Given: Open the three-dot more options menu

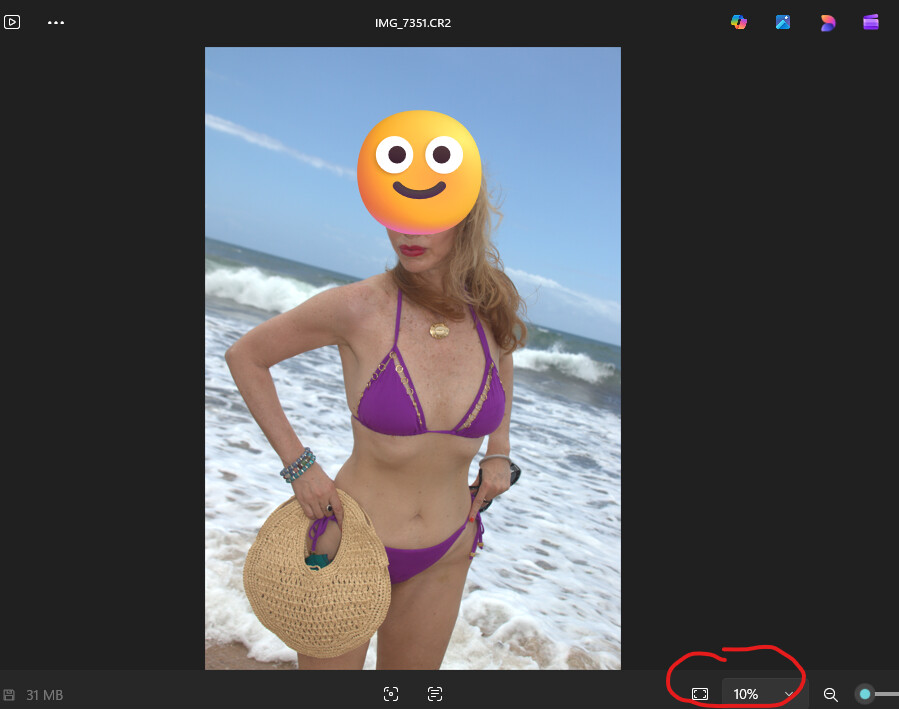Looking at the screenshot, I should point(56,22).
